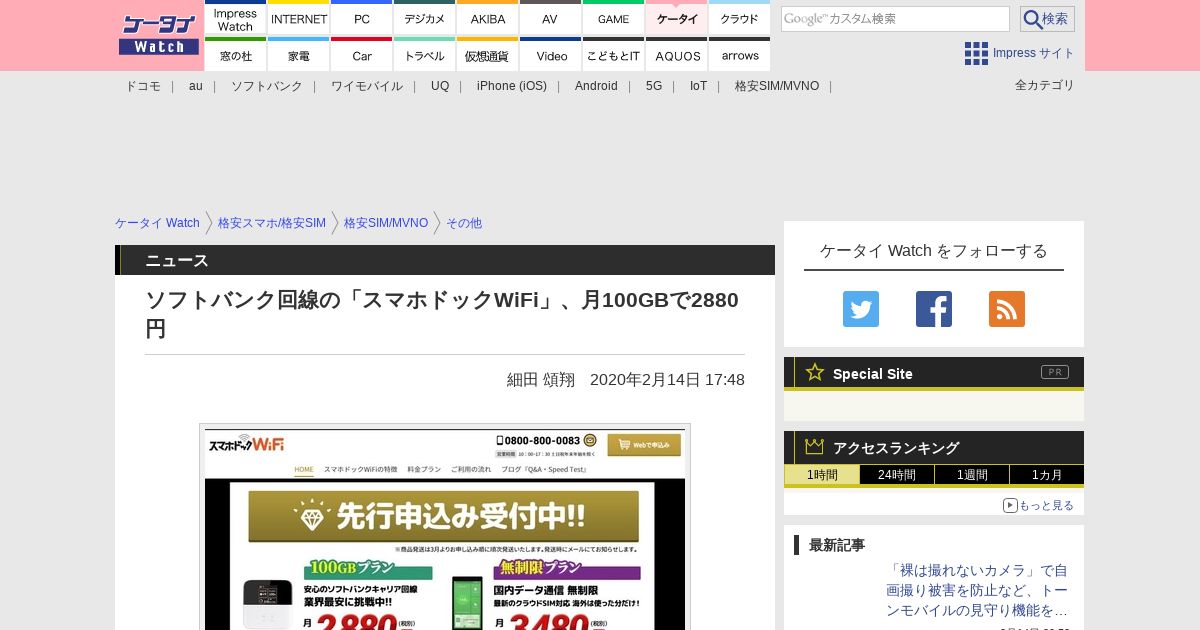Image resolution: width=1200 pixels, height=630 pixels.
Task: Open latest article about 裸は撮れないカメラ
Action: (x=977, y=590)
